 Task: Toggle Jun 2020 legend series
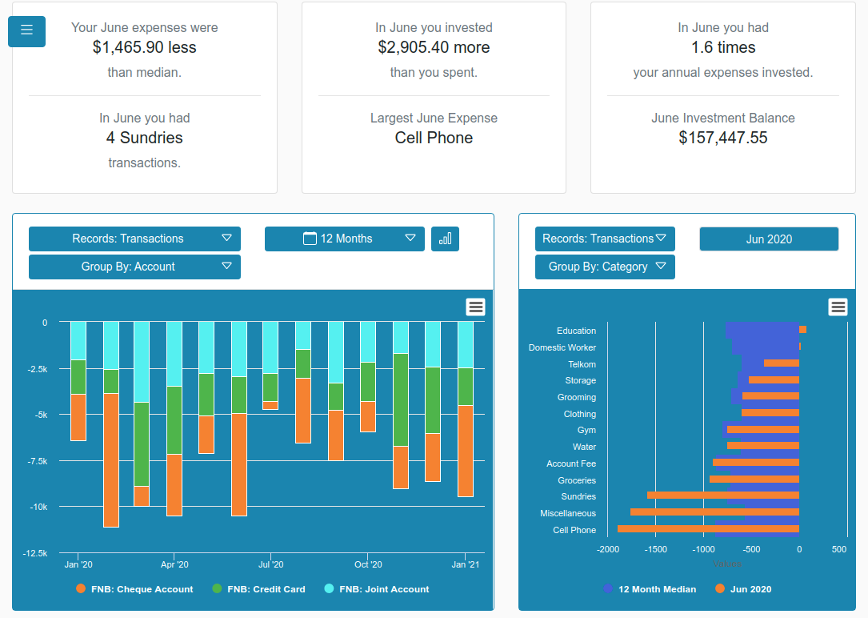click(x=743, y=589)
